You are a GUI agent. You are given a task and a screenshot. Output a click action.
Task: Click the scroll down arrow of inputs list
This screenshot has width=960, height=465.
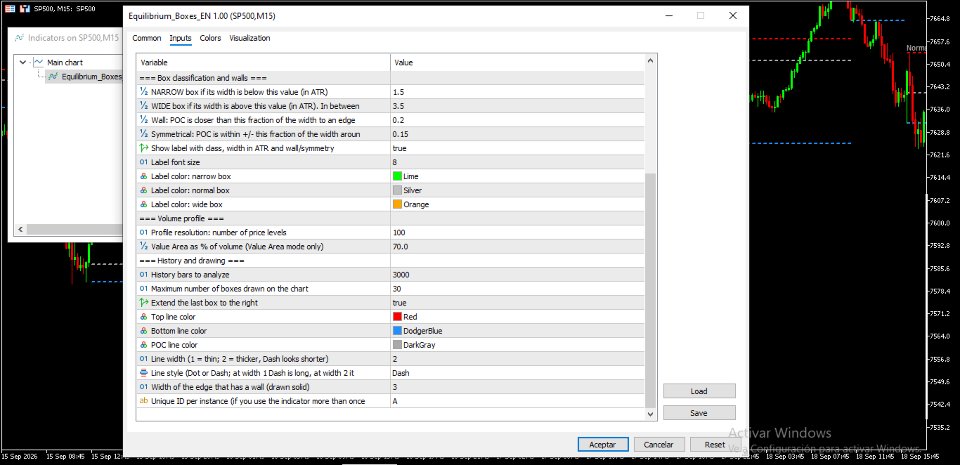651,414
